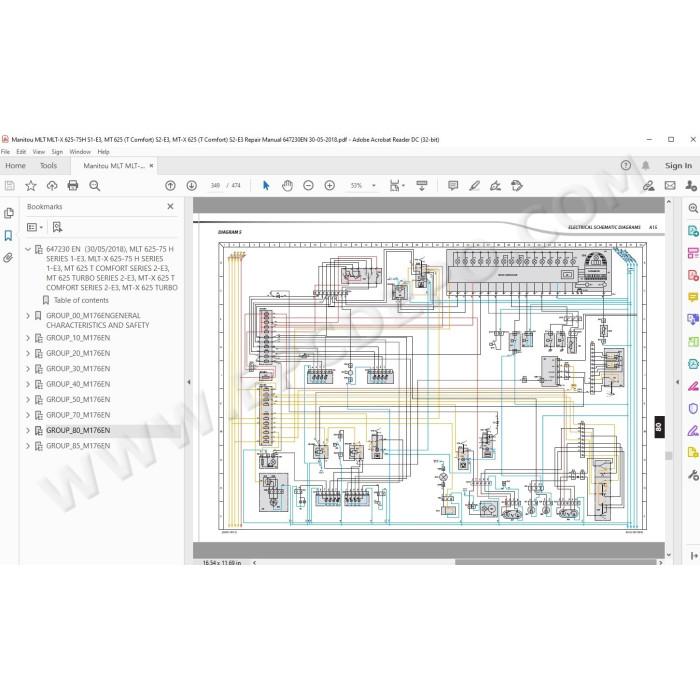The width and height of the screenshot is (700, 700).
Task: Open the notifications bell
Action: [646, 165]
